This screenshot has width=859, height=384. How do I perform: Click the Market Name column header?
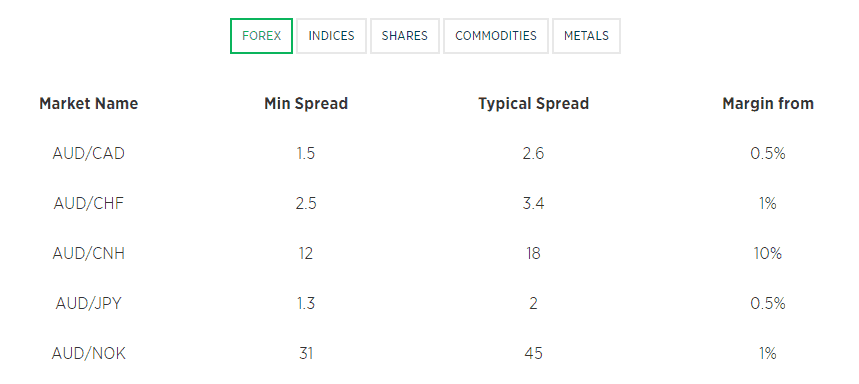point(89,104)
